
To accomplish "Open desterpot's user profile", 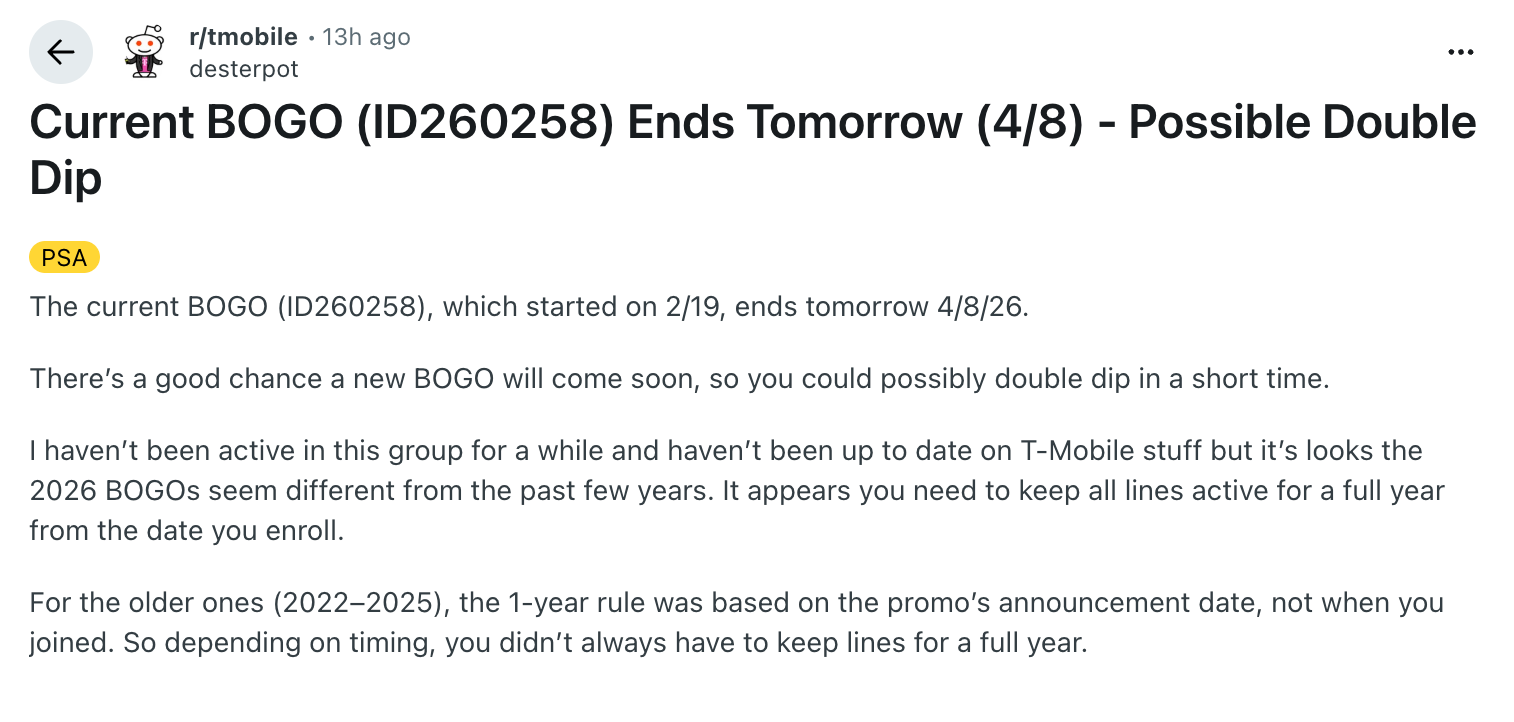I will tap(244, 68).
